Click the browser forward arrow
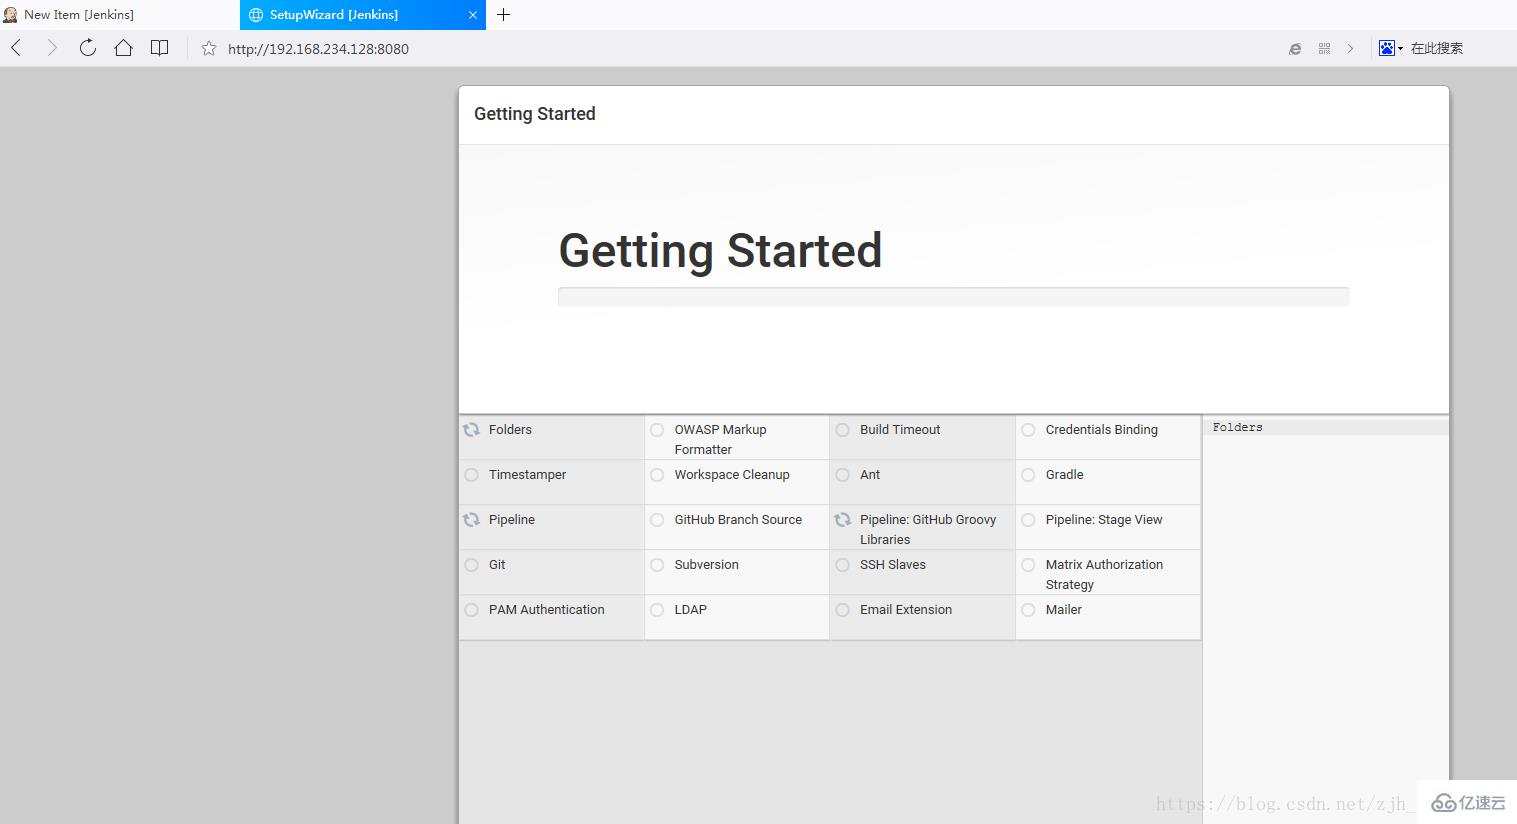1517x824 pixels. coord(52,48)
